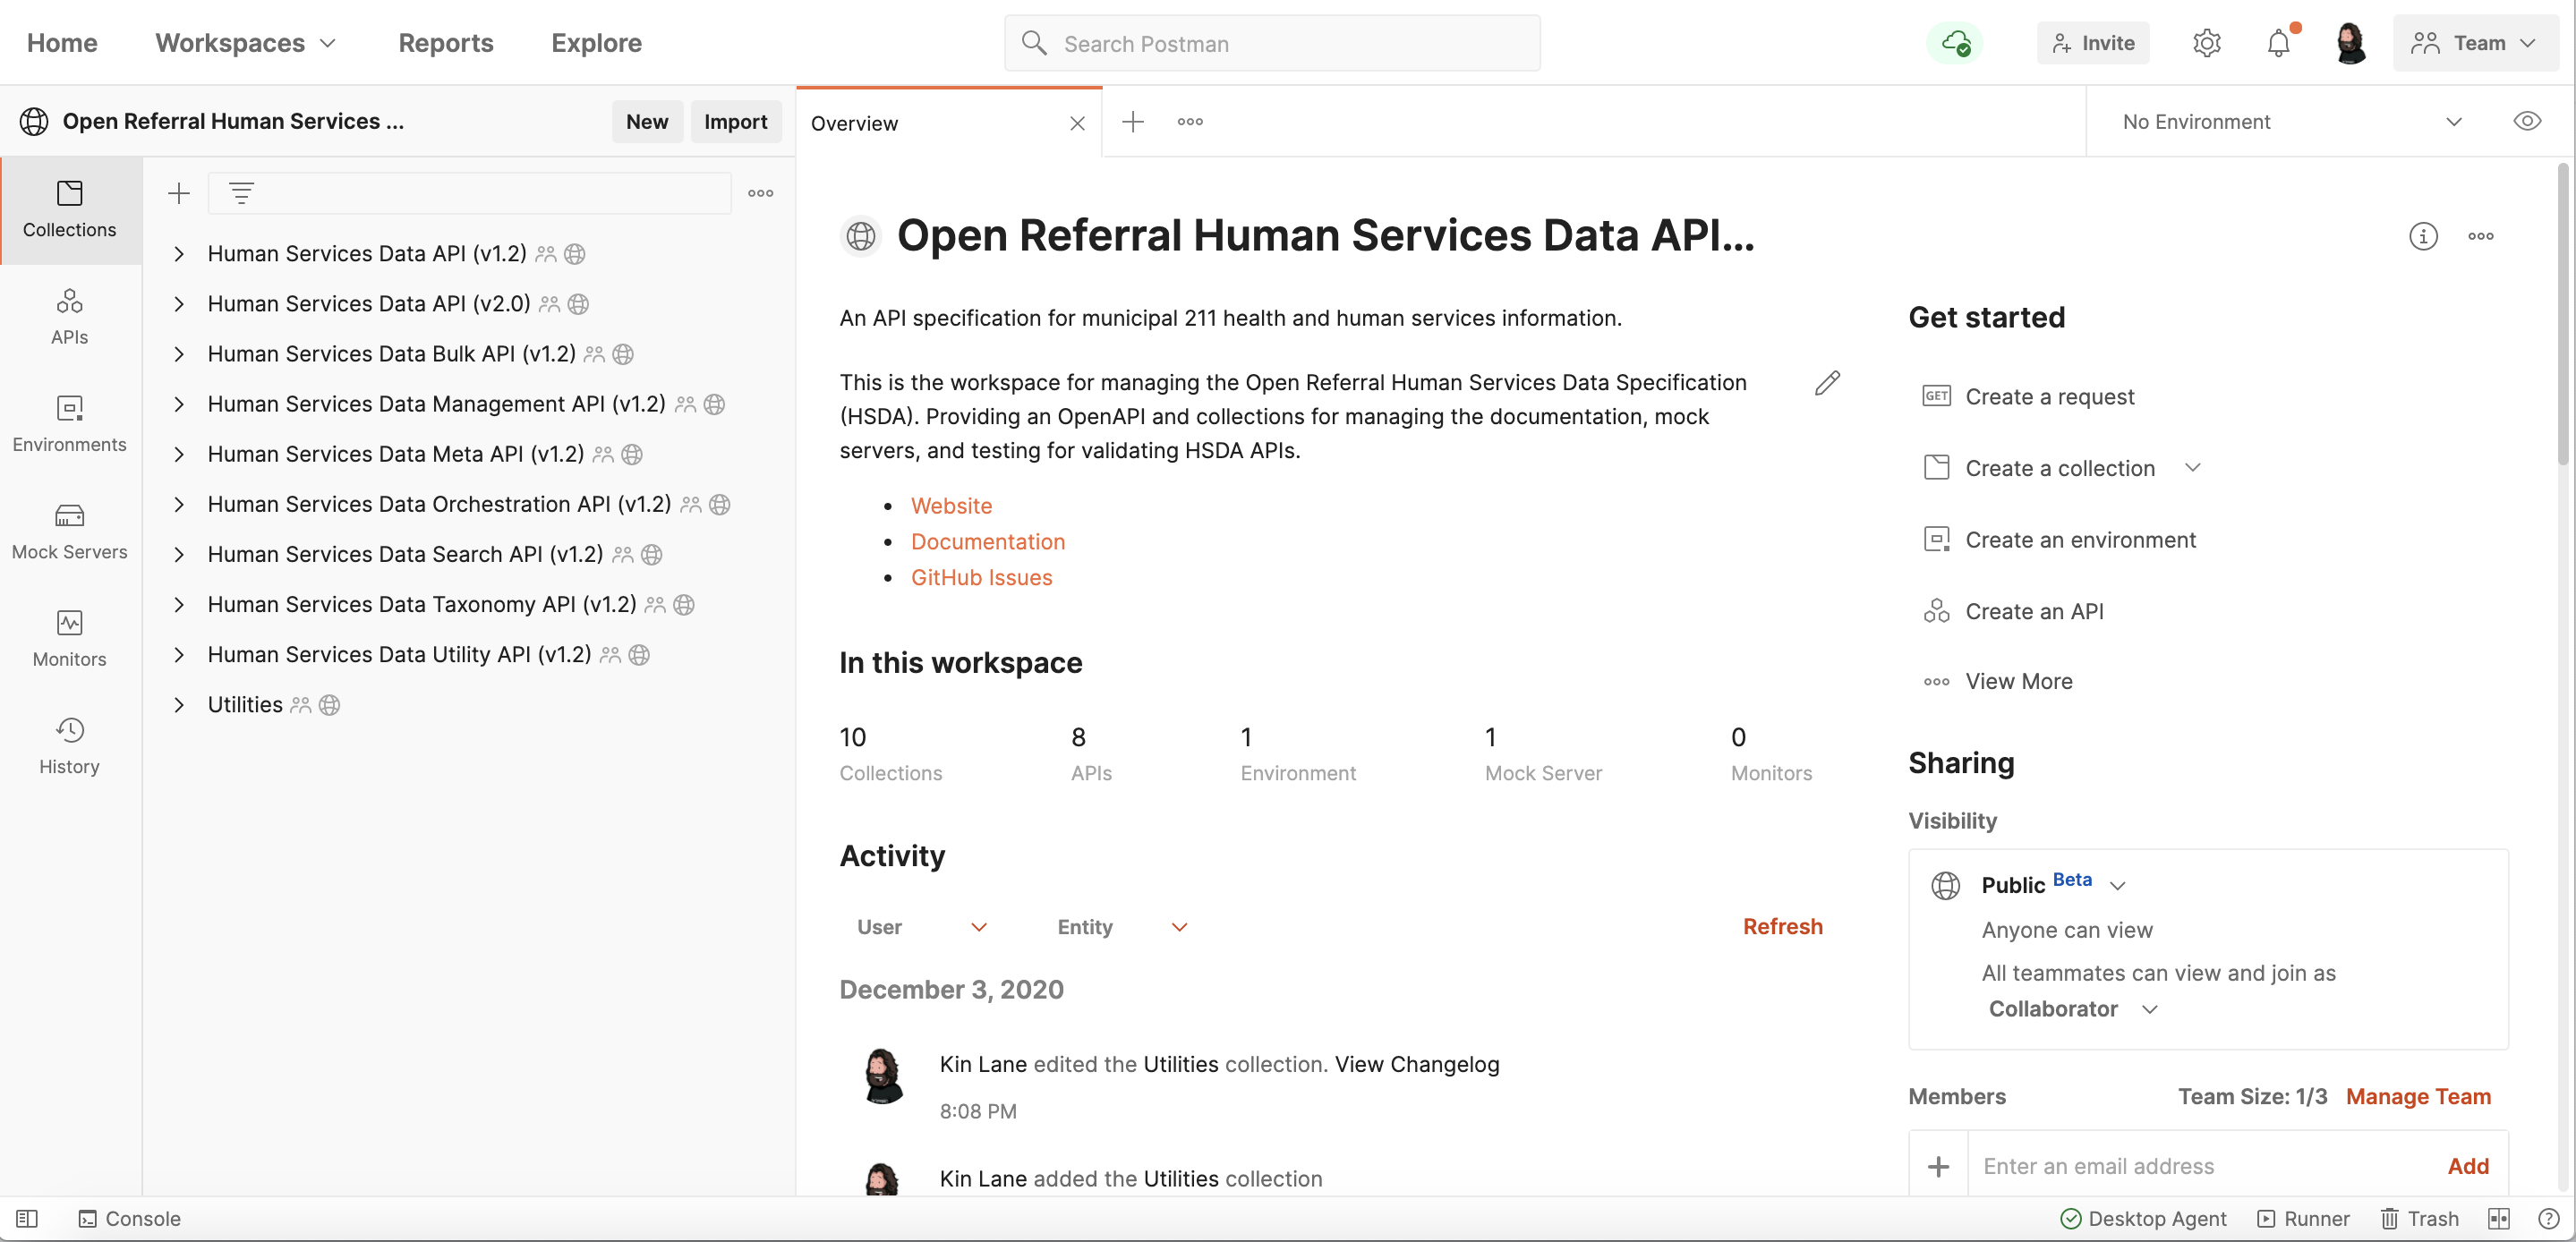Click the Invite button
Image resolution: width=2576 pixels, height=1242 pixels.
pyautogui.click(x=2092, y=43)
